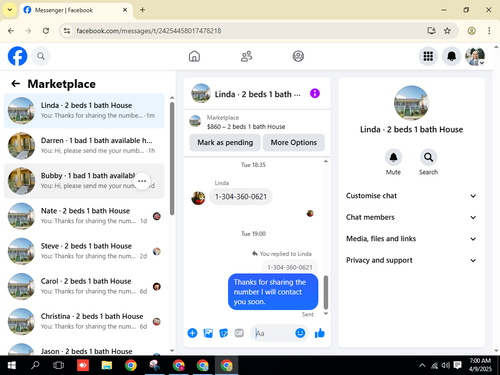Screen dimensions: 500x375
Task: Click the blue Thanks for sharing message
Action: pos(273,292)
